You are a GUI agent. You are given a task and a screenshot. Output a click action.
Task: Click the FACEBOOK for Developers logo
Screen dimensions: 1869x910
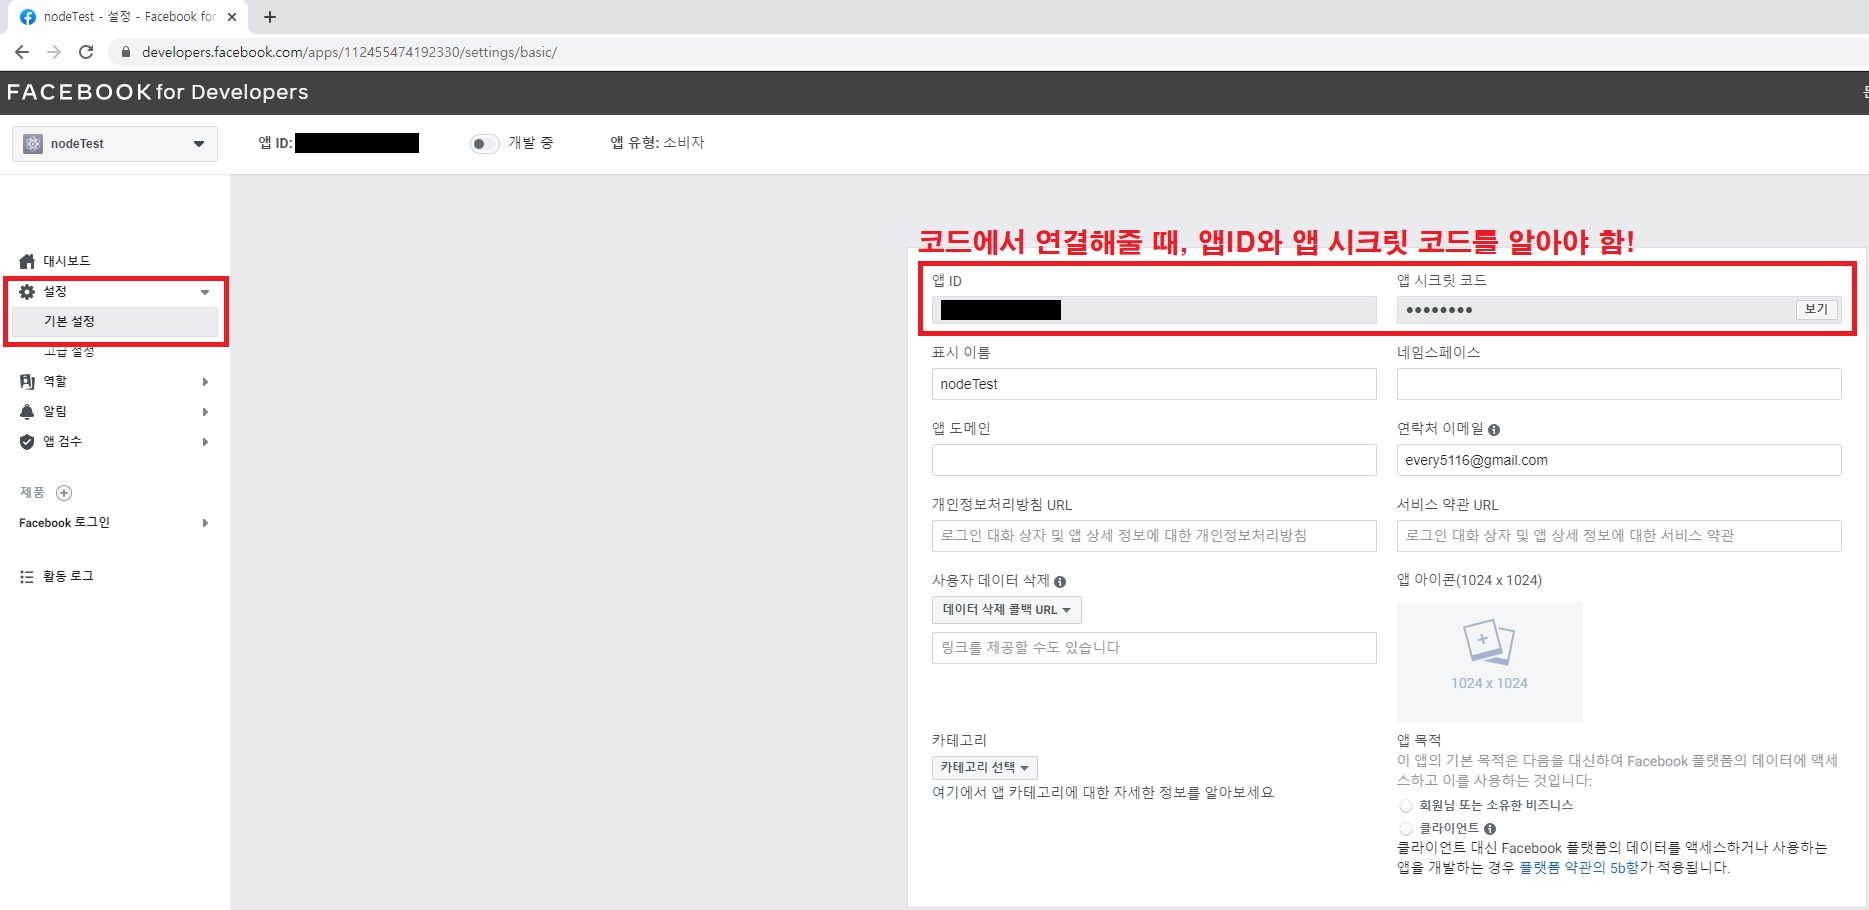click(x=158, y=92)
